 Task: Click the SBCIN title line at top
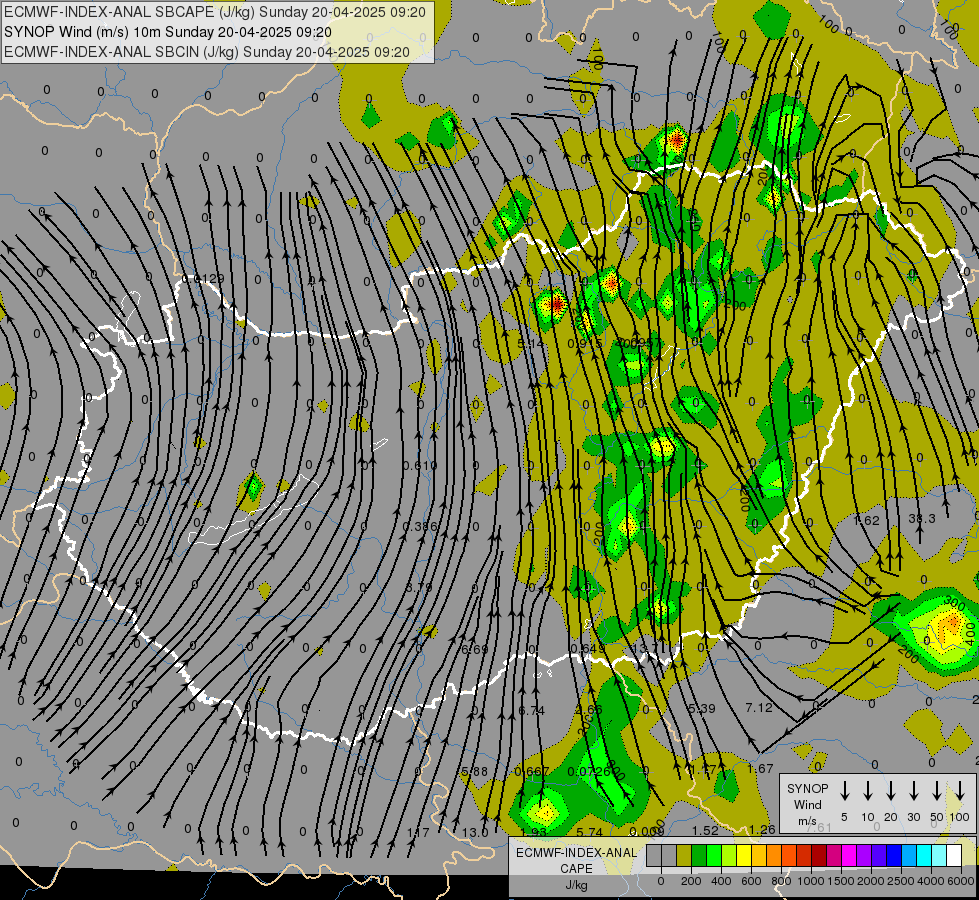[207, 52]
